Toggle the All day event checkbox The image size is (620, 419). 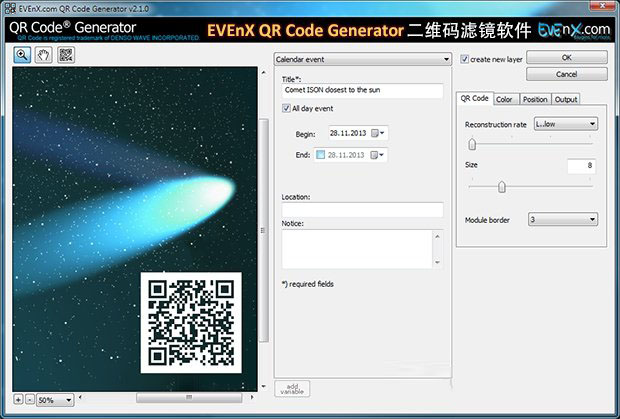click(286, 108)
